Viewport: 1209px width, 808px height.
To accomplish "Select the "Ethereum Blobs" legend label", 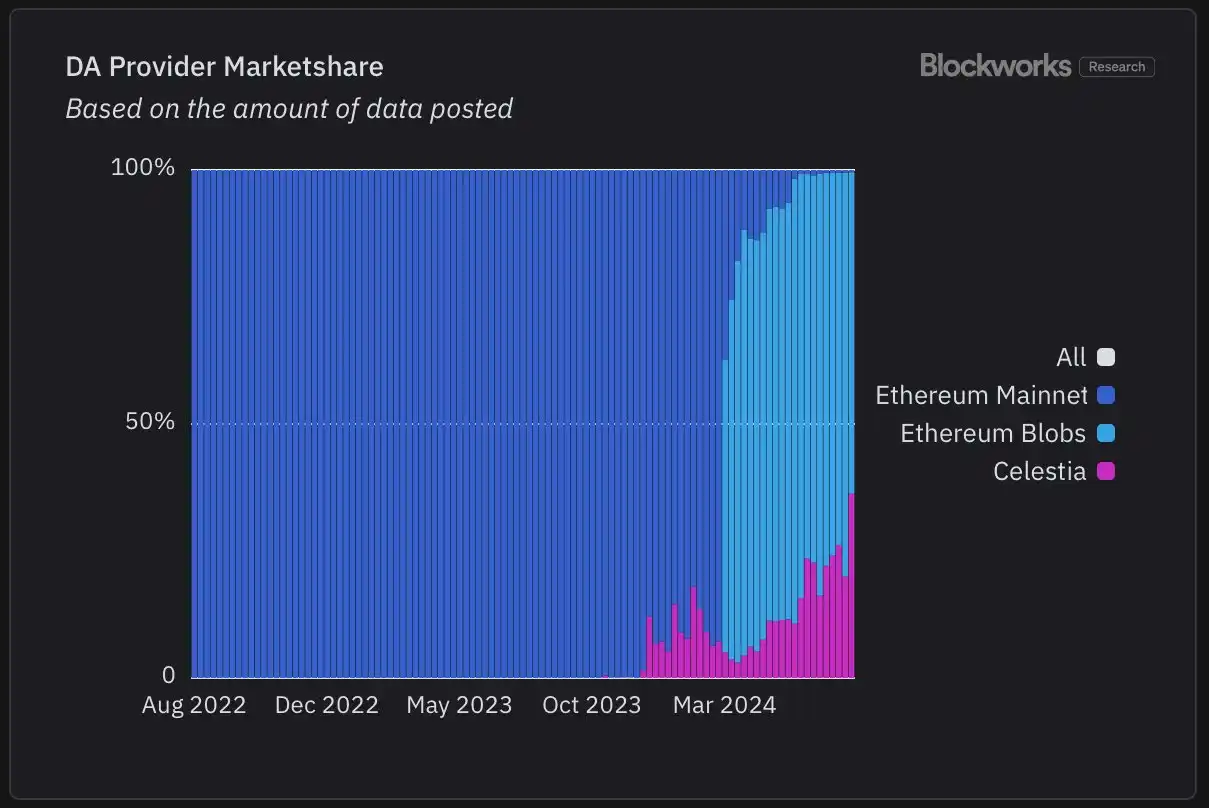I will [993, 433].
